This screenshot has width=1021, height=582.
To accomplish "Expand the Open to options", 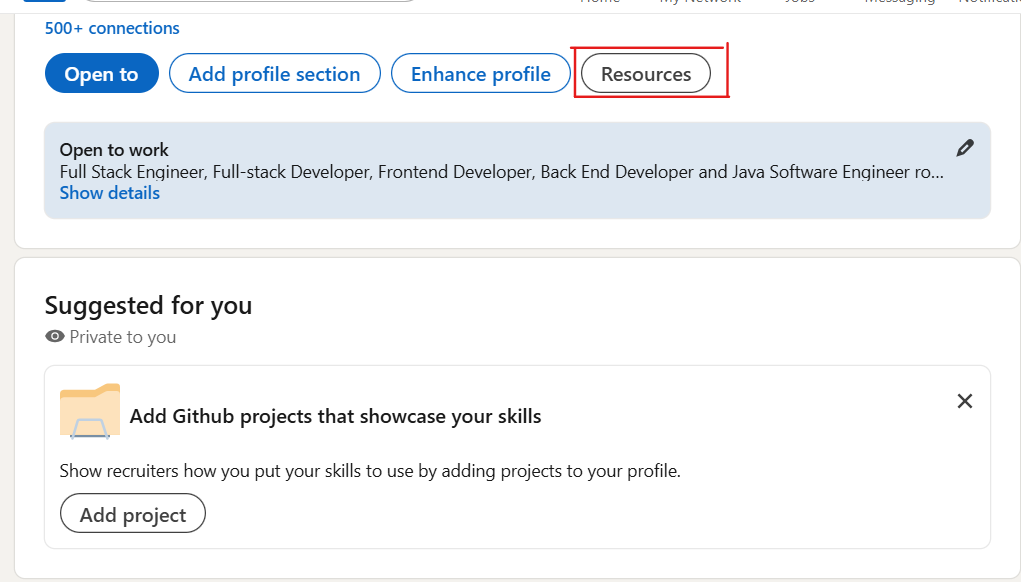I will pyautogui.click(x=101, y=73).
